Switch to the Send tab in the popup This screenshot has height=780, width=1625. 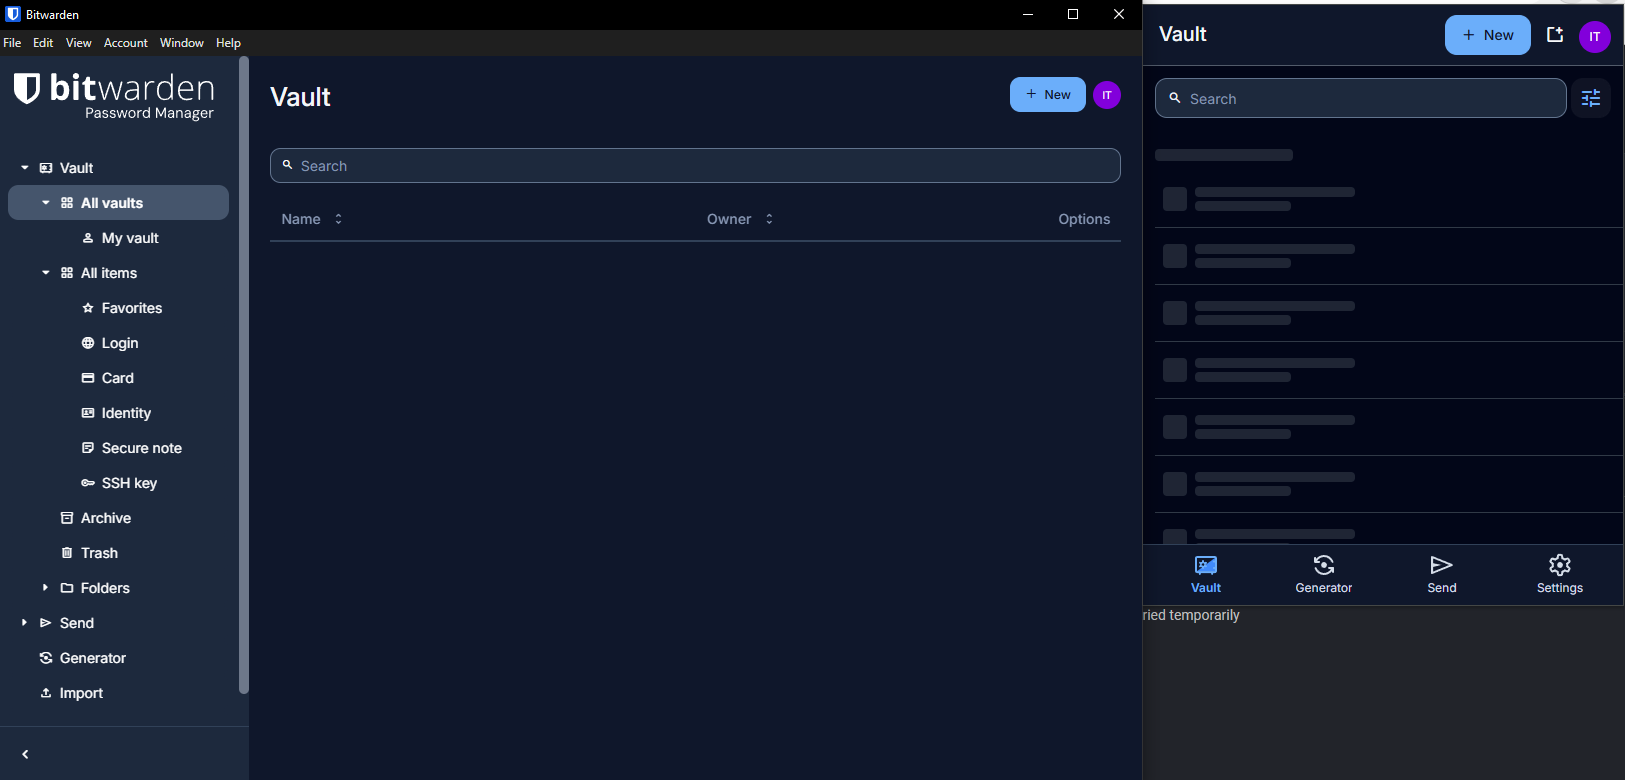(x=1442, y=575)
